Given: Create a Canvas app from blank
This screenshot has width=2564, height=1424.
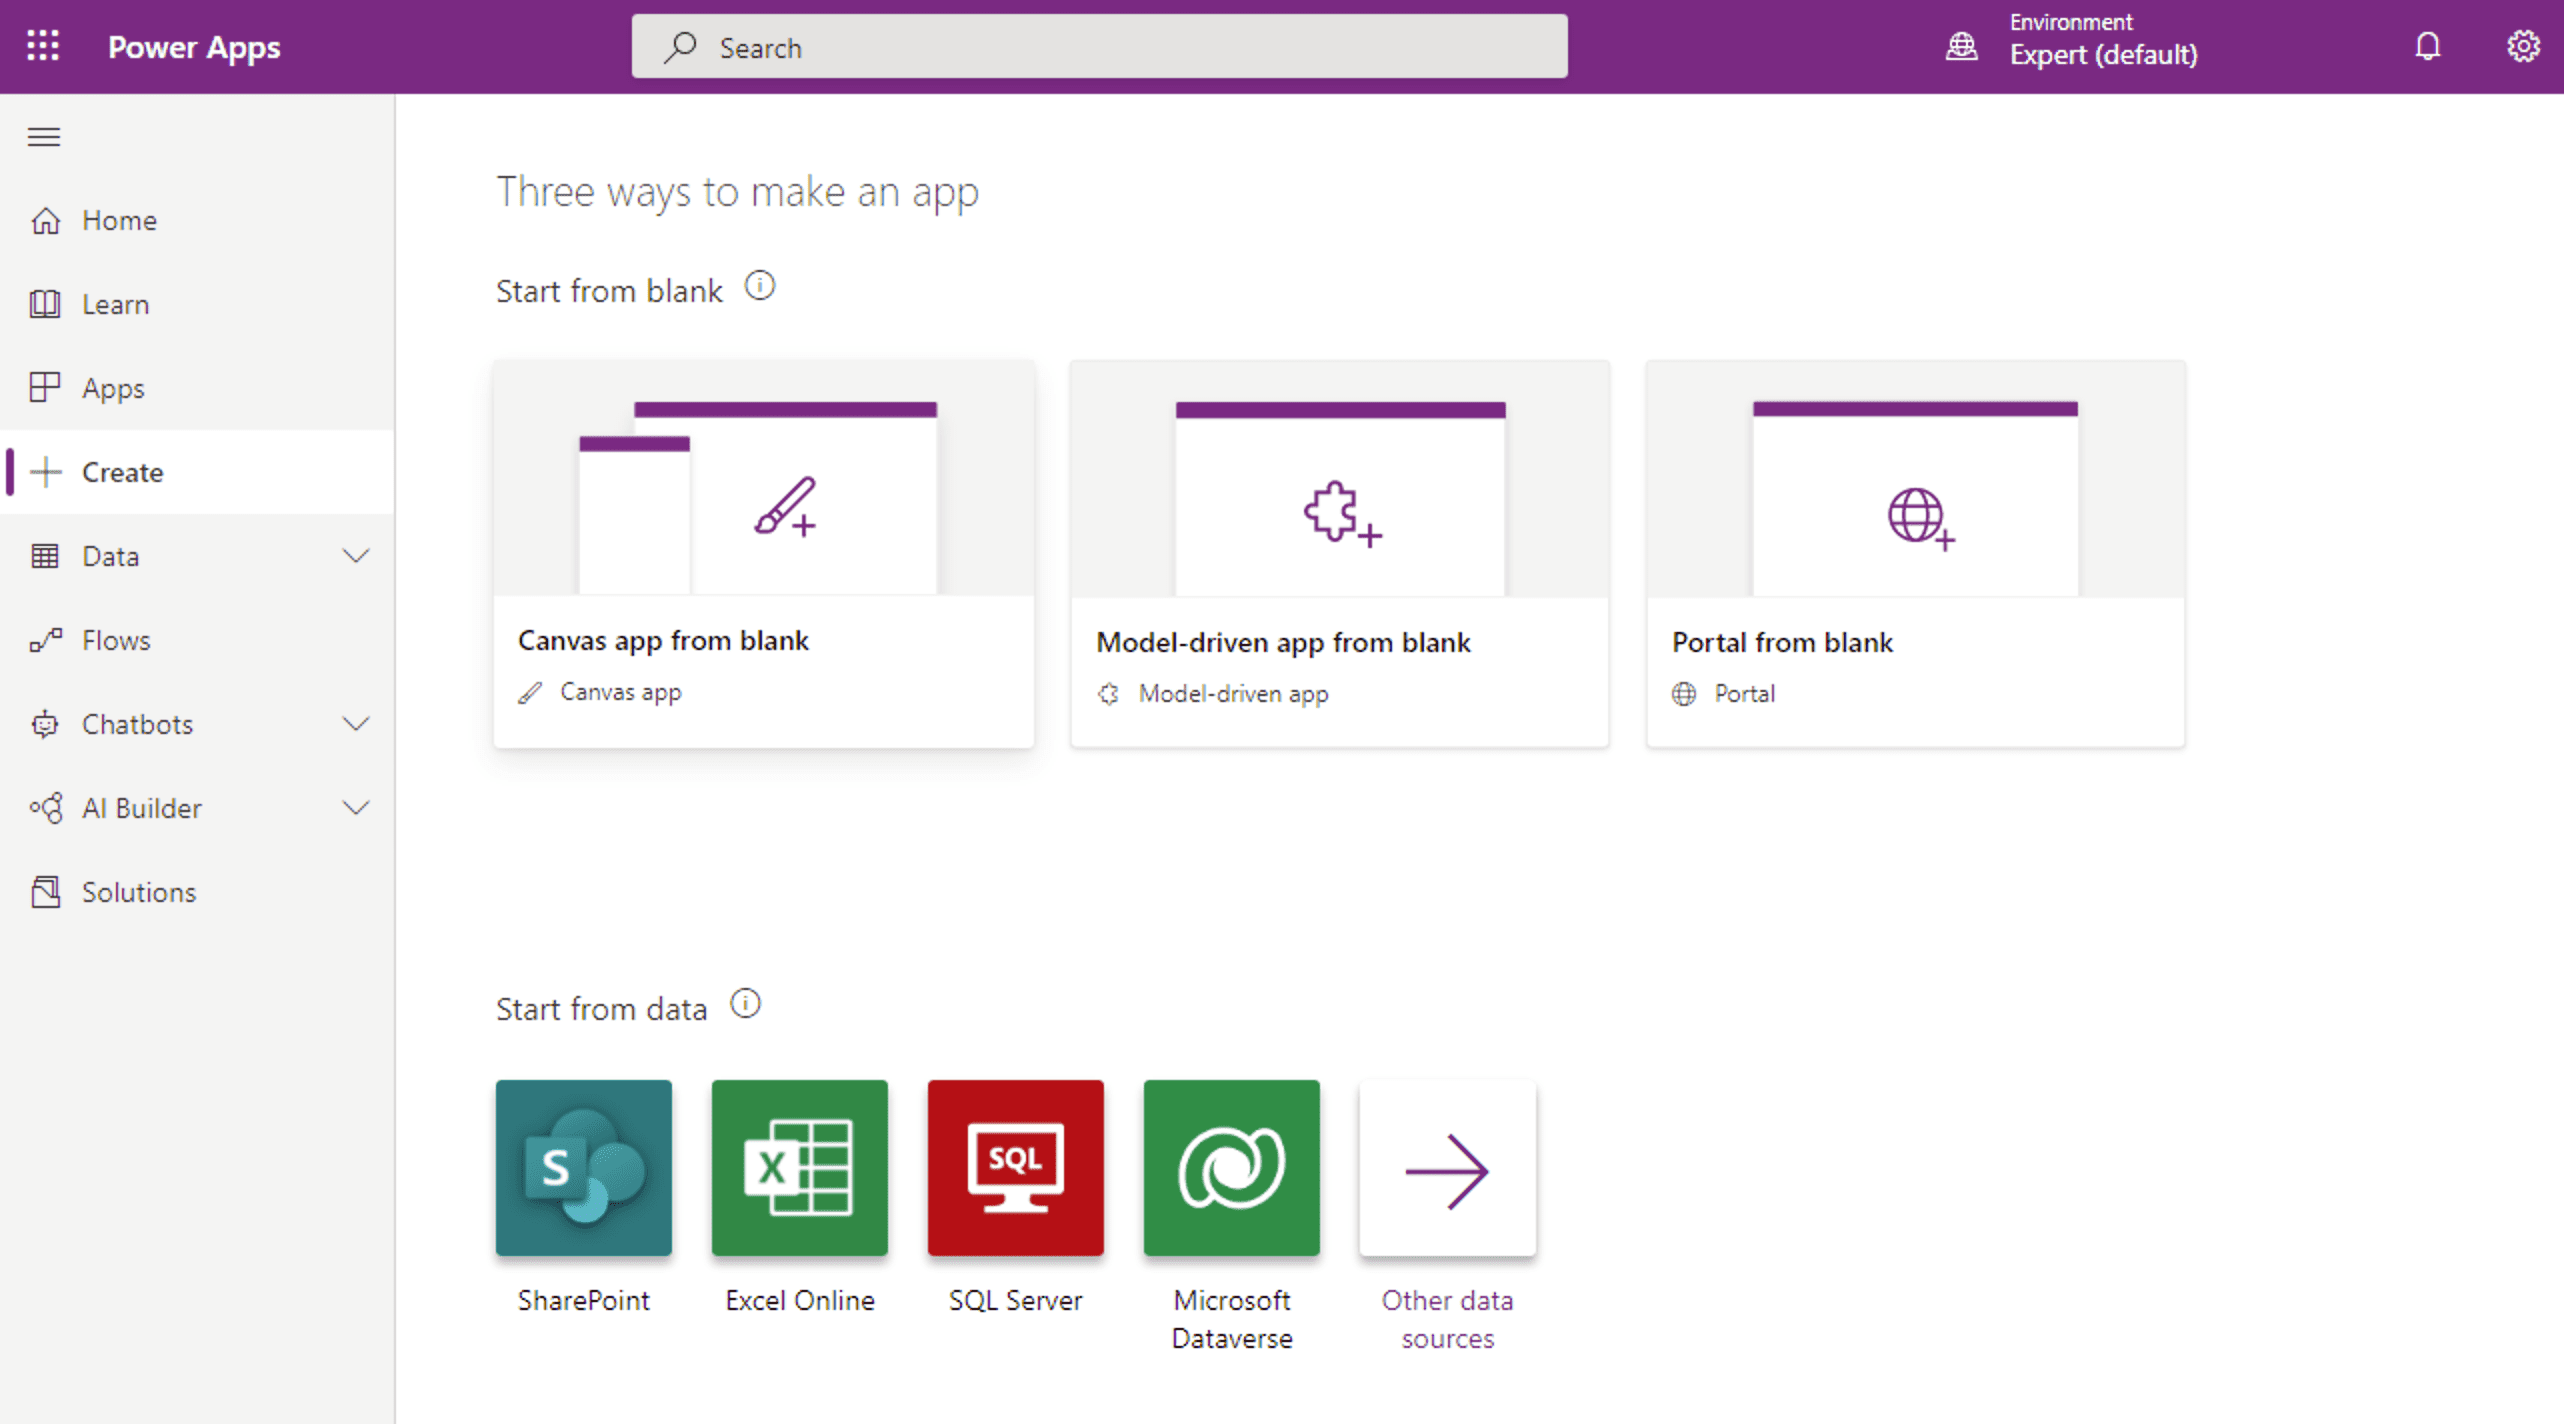Looking at the screenshot, I should pos(763,553).
